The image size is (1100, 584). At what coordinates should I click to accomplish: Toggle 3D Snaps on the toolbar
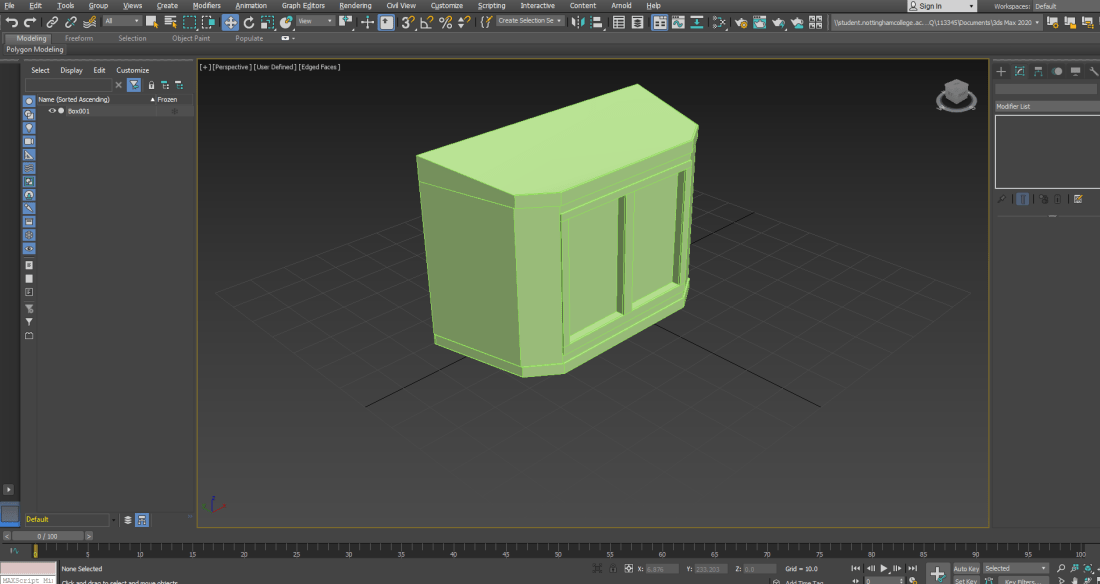(408, 22)
